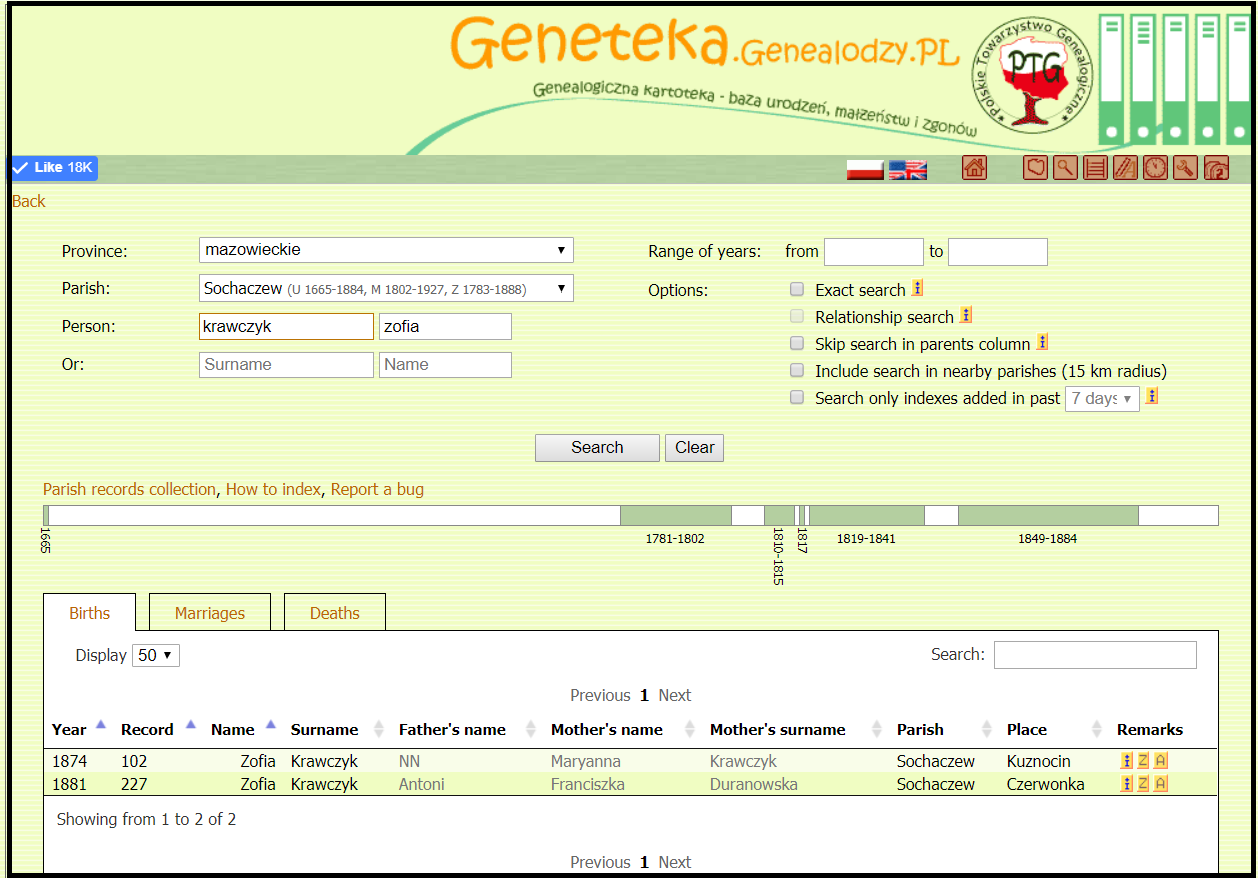Open the Parish selection dropdown
This screenshot has width=1258, height=878.
tap(386, 288)
